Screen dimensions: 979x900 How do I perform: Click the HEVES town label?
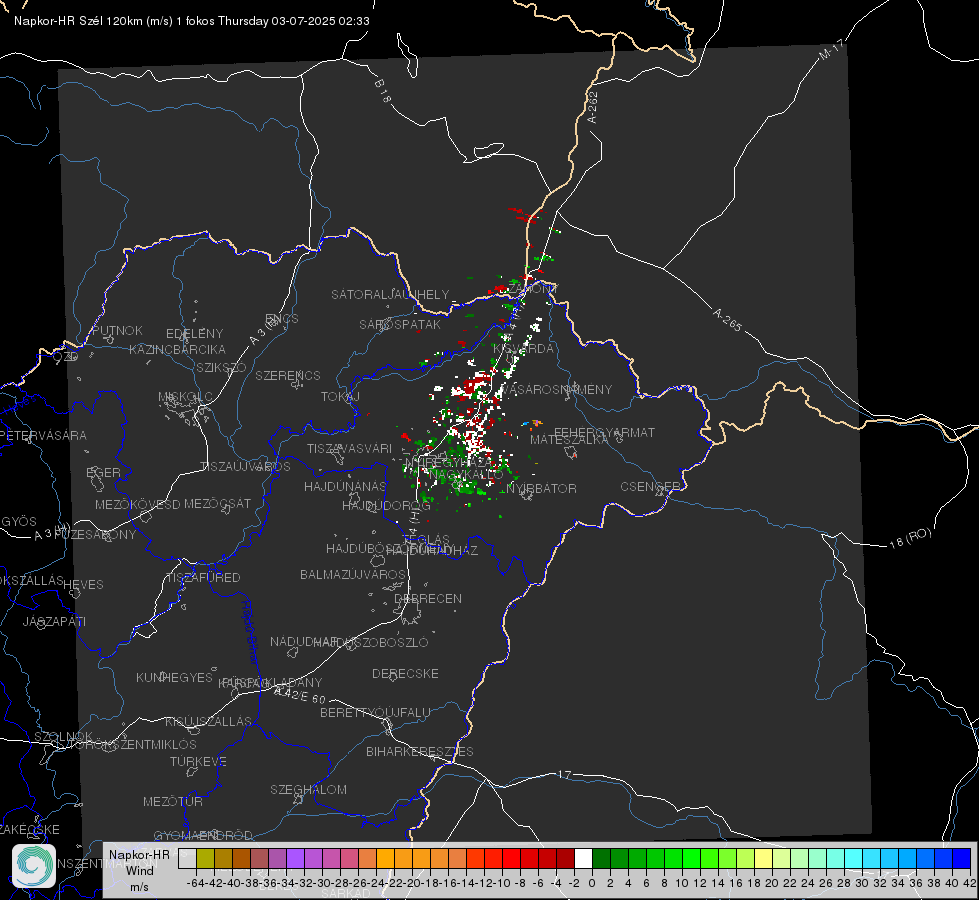[83, 585]
